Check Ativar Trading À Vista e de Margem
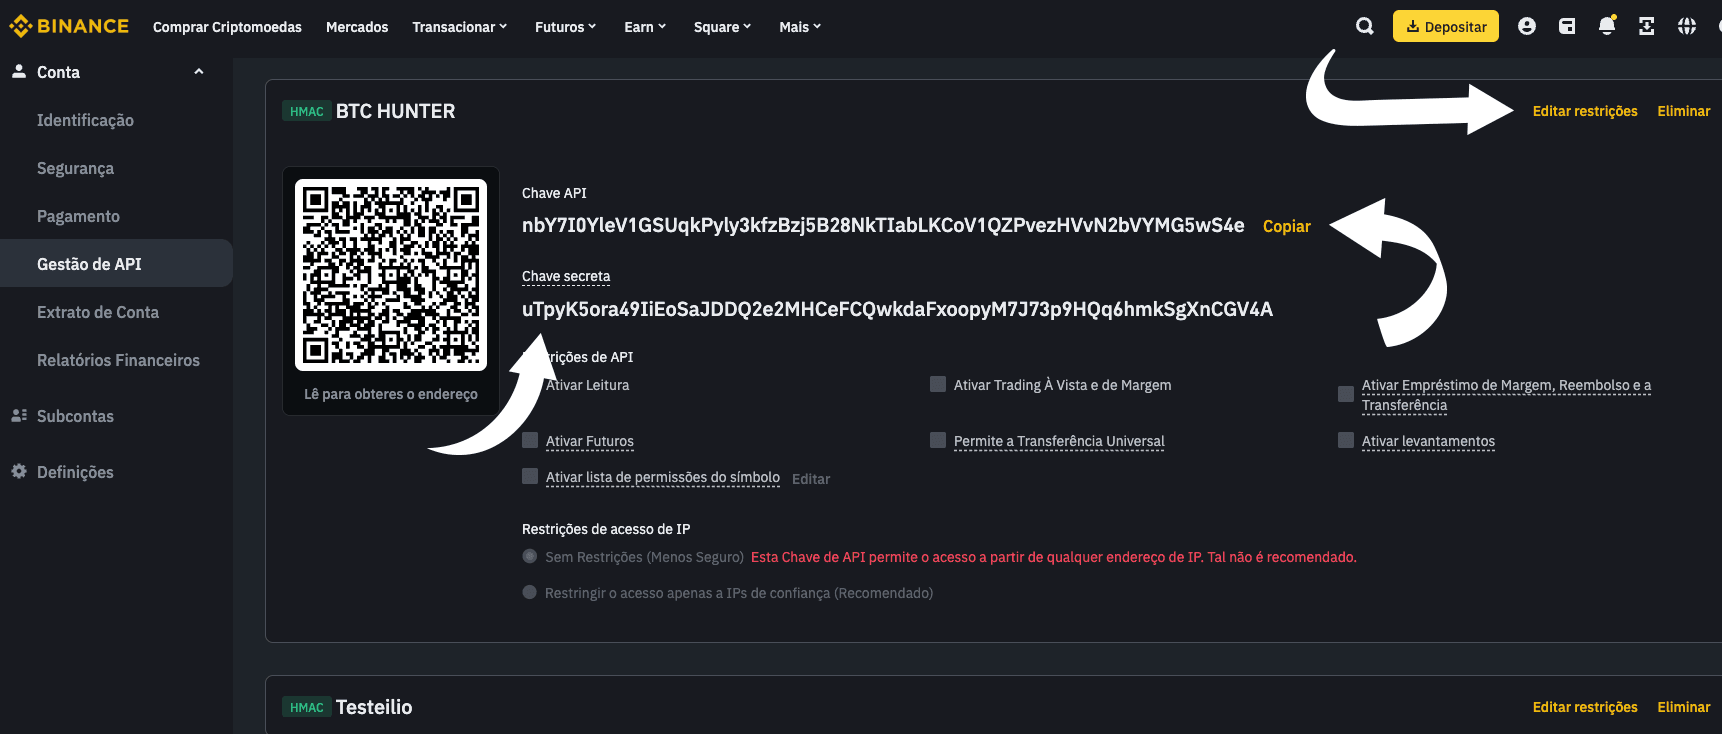 [938, 384]
